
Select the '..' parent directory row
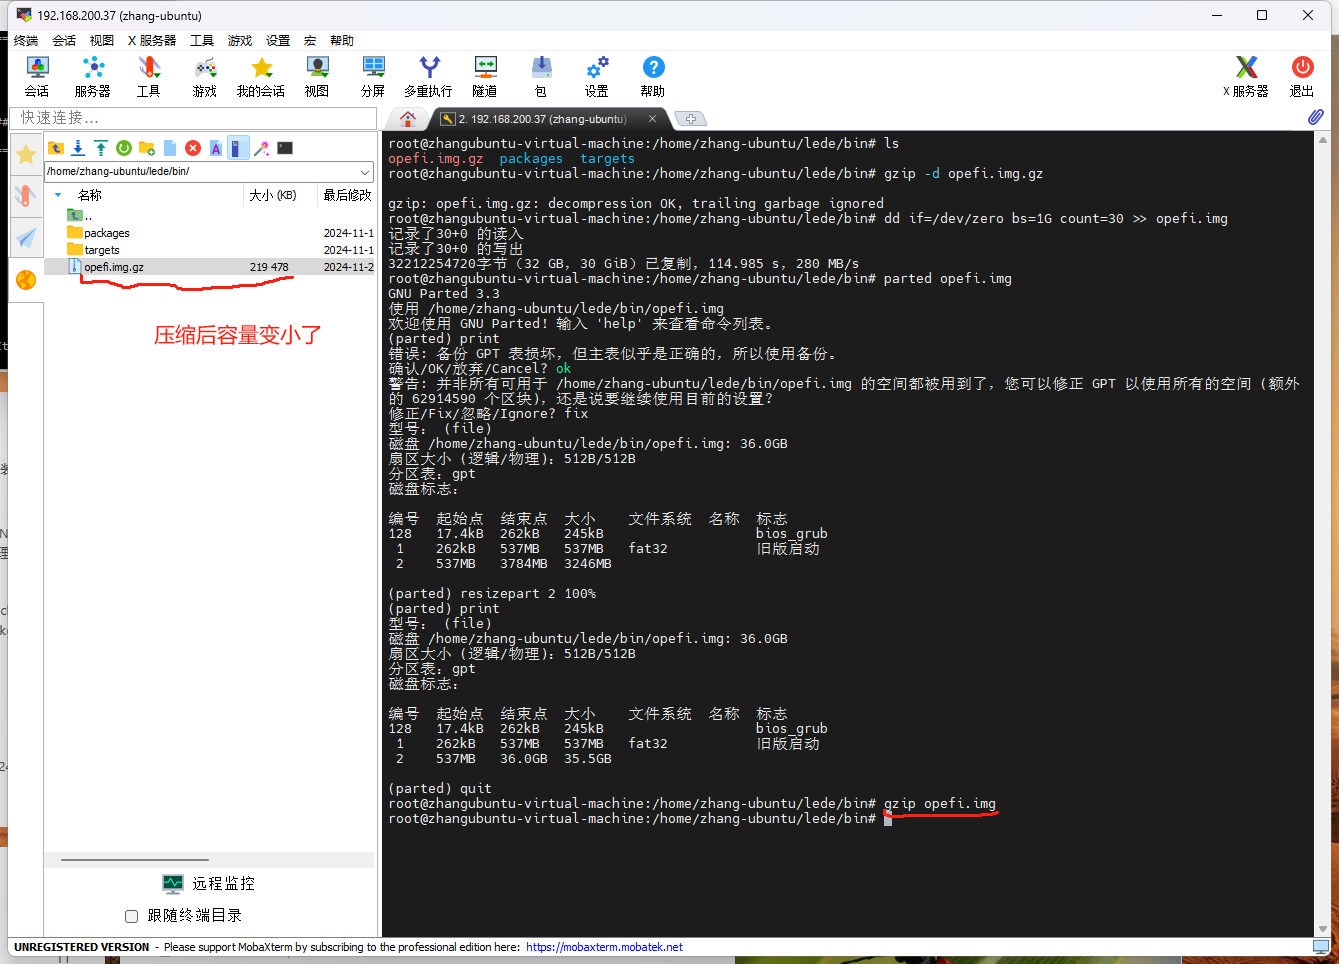pyautogui.click(x=210, y=216)
